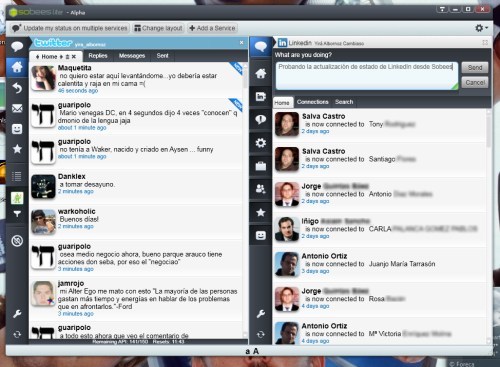Viewport: 500px width, 367px height.
Task: Open Antonio Ortiz entry connected to Juanjo
Action: [380, 264]
